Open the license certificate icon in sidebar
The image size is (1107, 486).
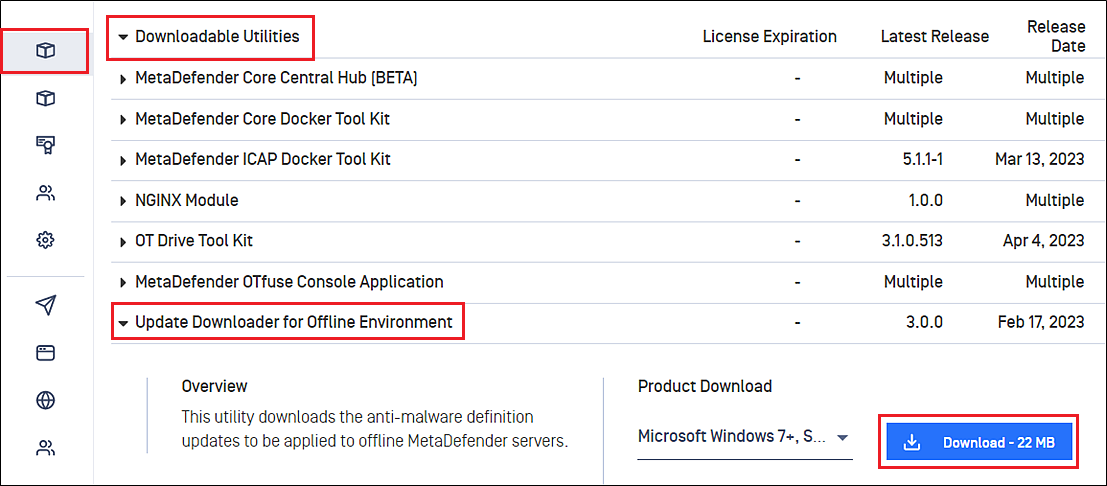coord(45,146)
